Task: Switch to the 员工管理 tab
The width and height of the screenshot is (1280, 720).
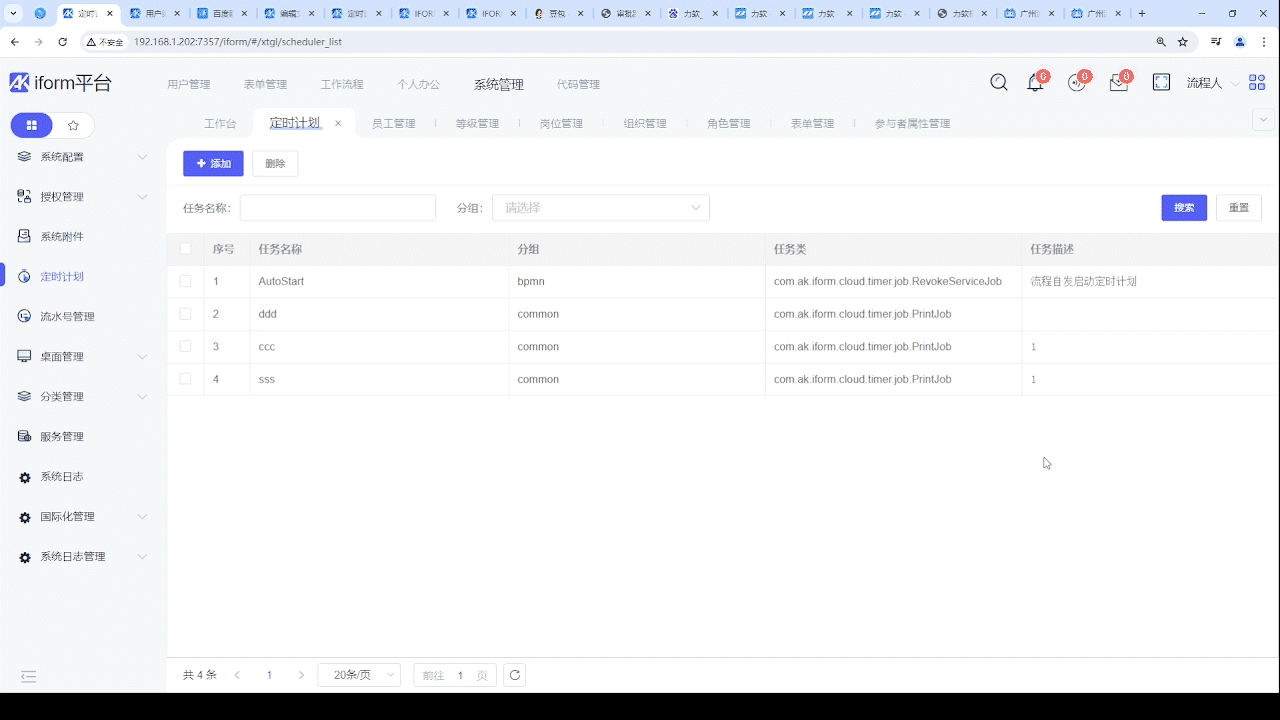Action: pos(393,124)
